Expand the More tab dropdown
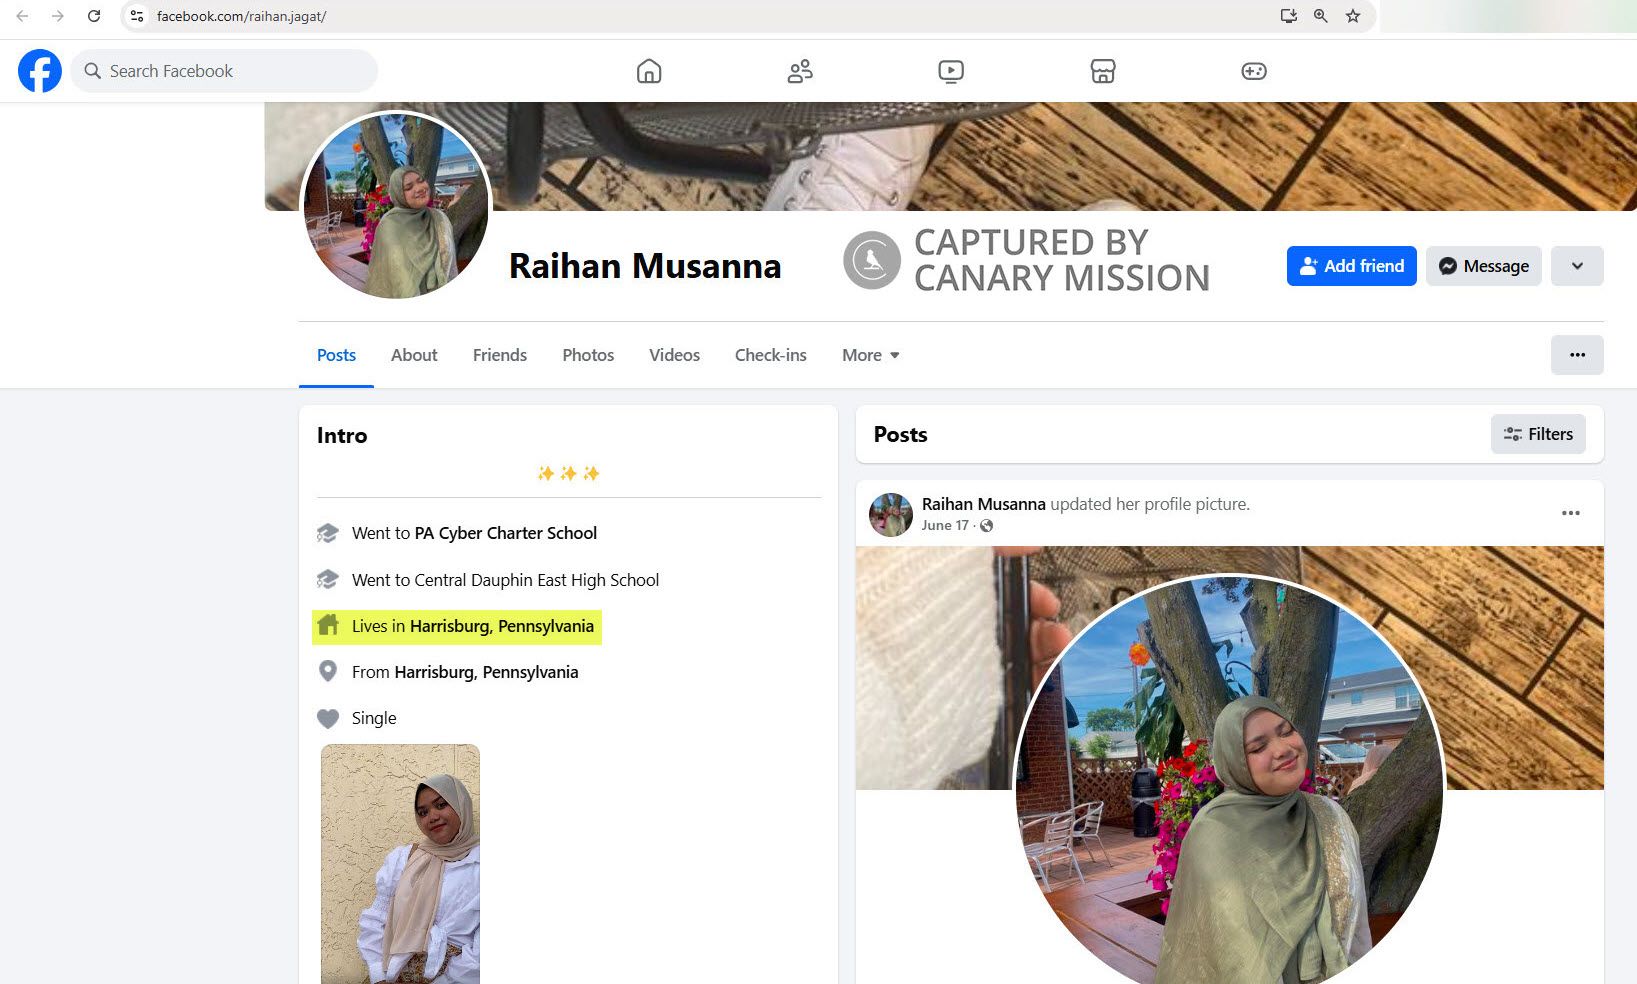The image size is (1637, 984). click(x=869, y=354)
